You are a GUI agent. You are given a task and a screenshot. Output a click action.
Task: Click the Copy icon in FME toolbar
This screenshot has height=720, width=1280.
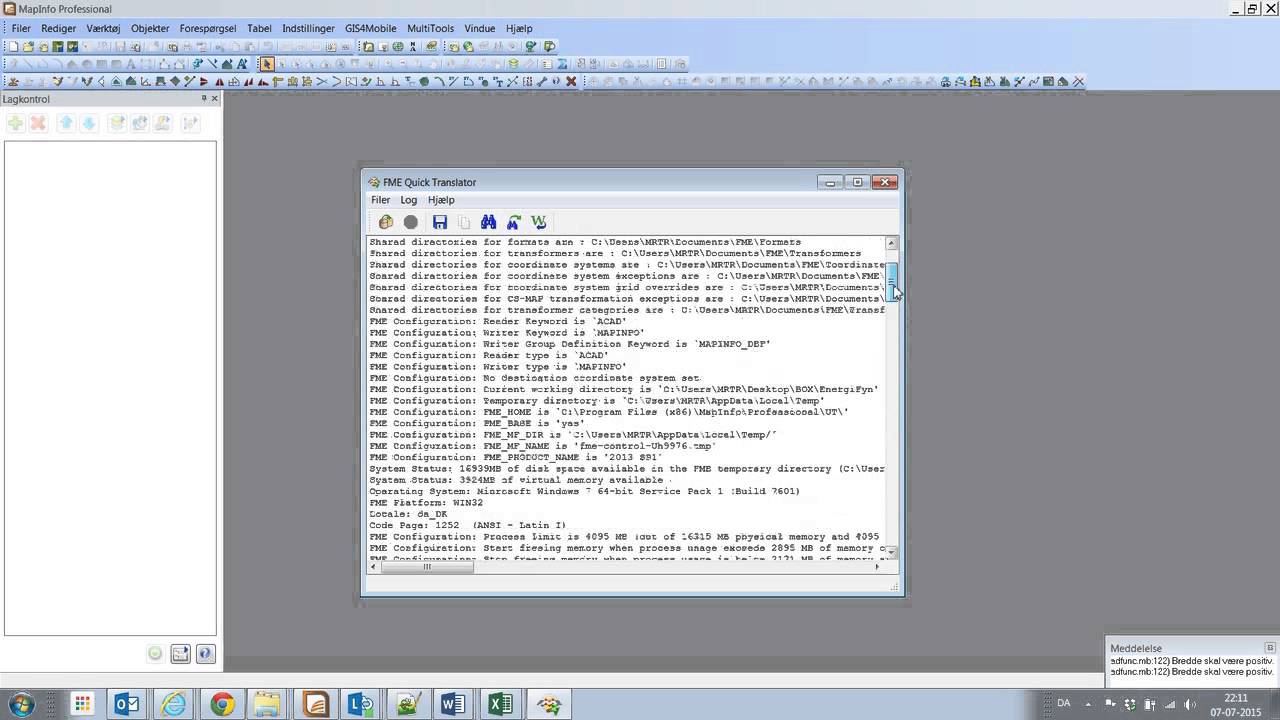pos(464,222)
